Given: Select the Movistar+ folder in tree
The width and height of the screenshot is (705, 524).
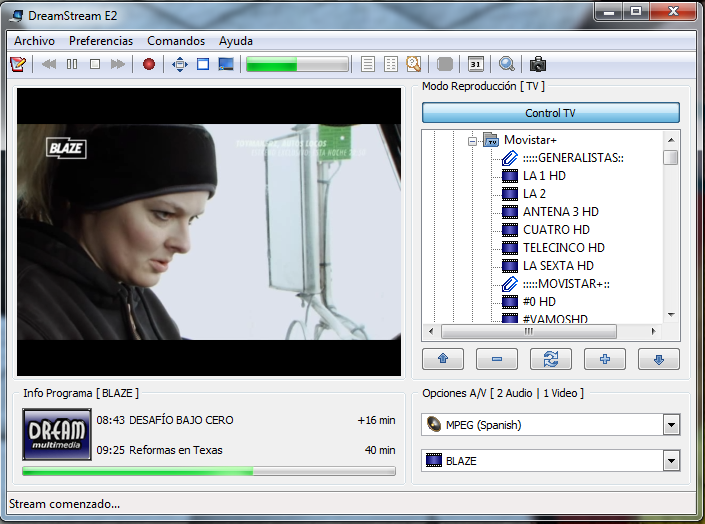Looking at the screenshot, I should tap(530, 140).
